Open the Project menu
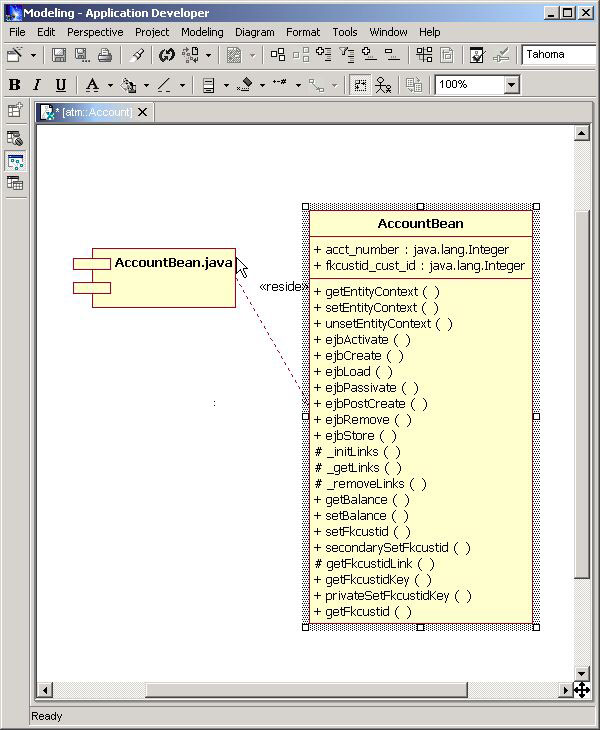Viewport: 600px width, 730px height. 152,32
